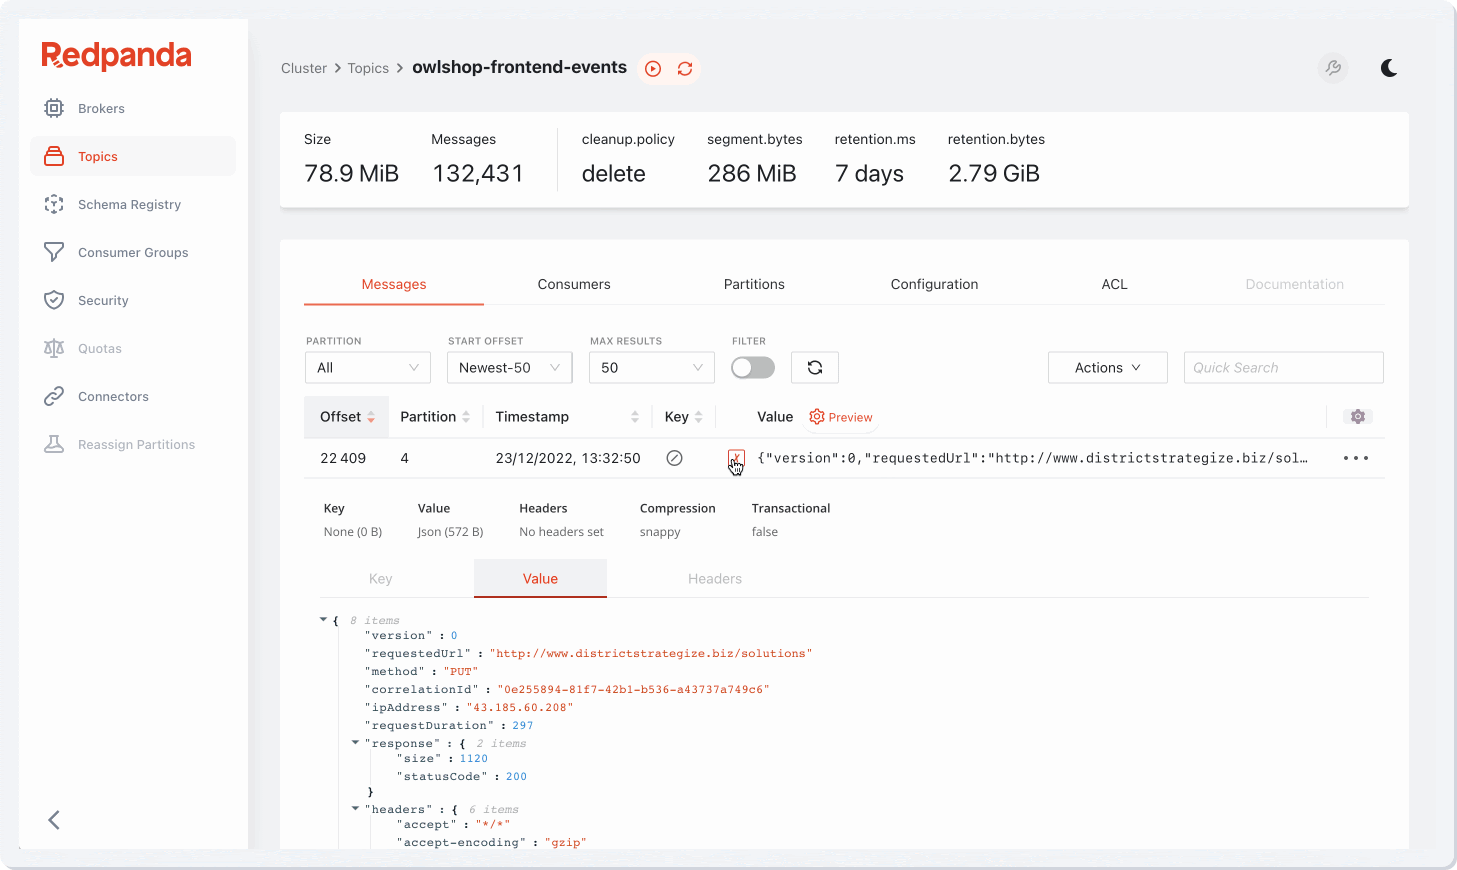Open Schema Registry from the sidebar
Image resolution: width=1457 pixels, height=870 pixels.
pos(128,204)
